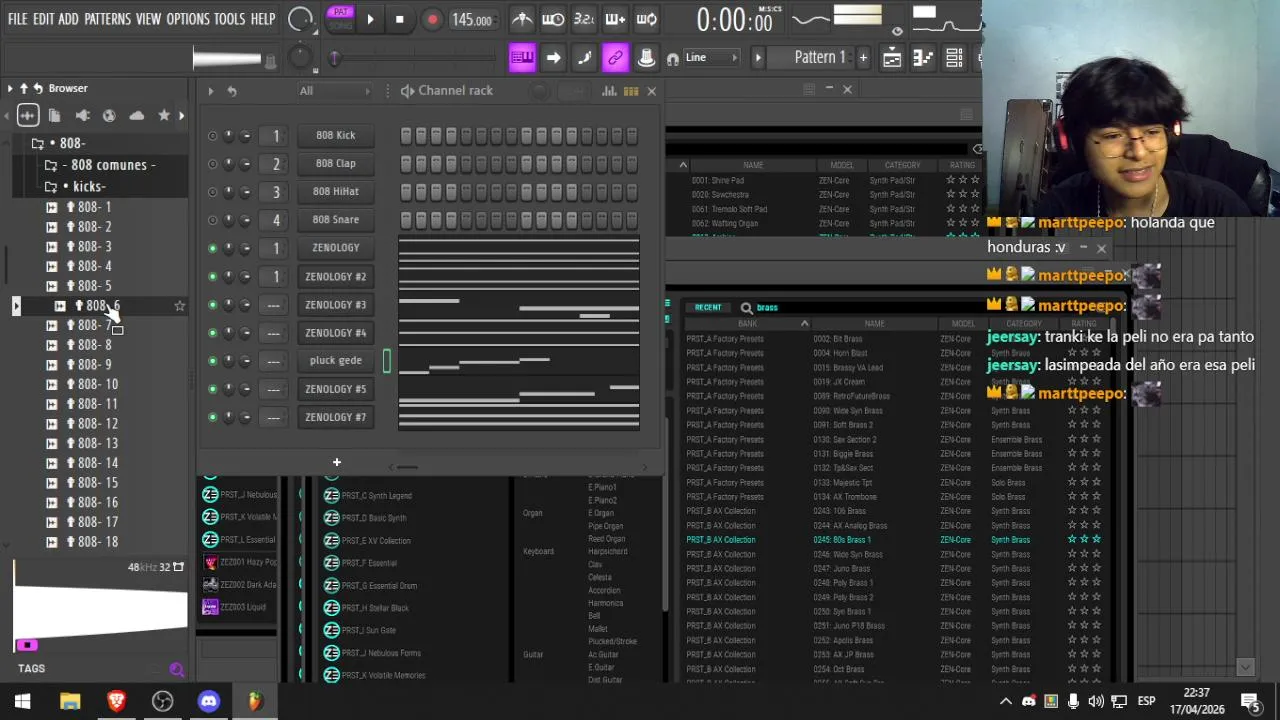
Task: Open the Pattern 1 selector
Action: click(819, 58)
